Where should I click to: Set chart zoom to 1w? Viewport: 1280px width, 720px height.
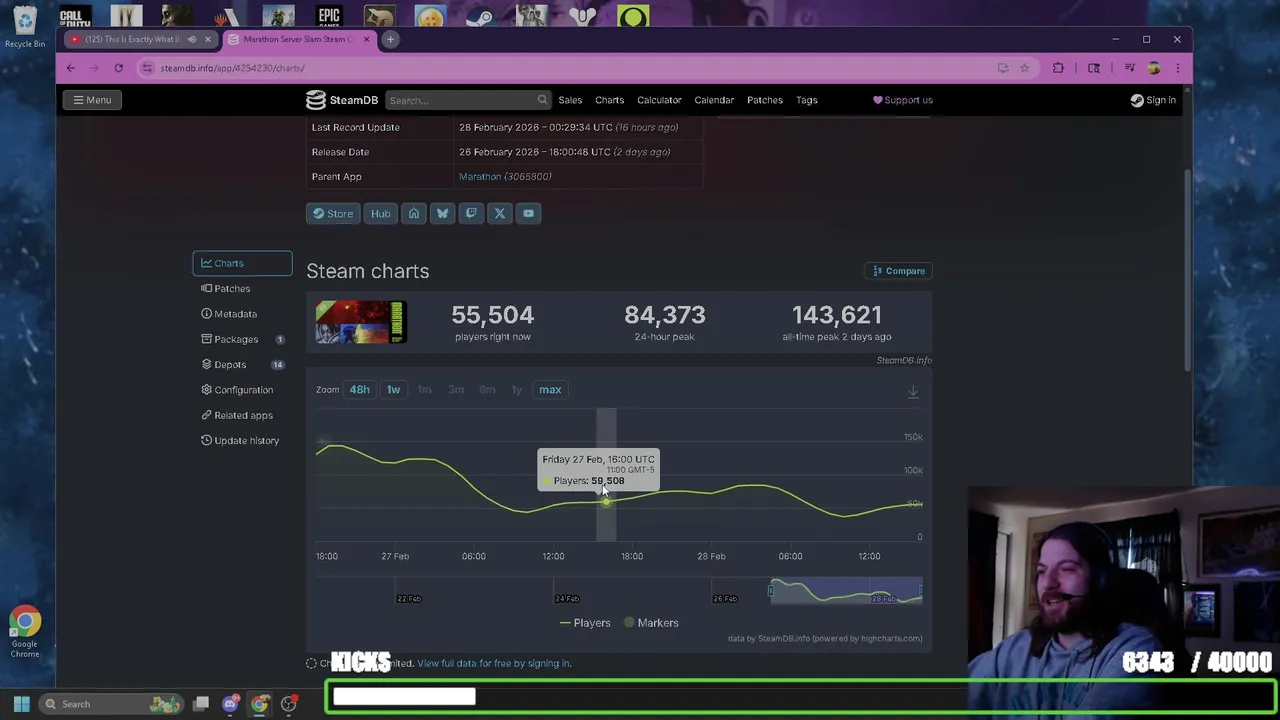click(x=393, y=390)
